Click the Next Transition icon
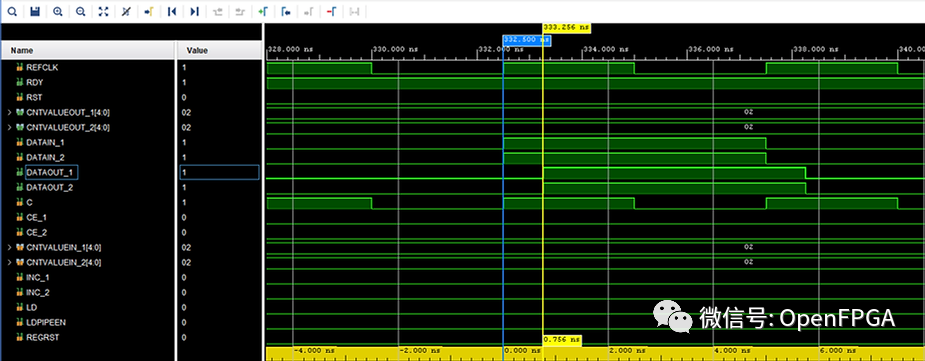The height and width of the screenshot is (361, 925). pos(240,11)
